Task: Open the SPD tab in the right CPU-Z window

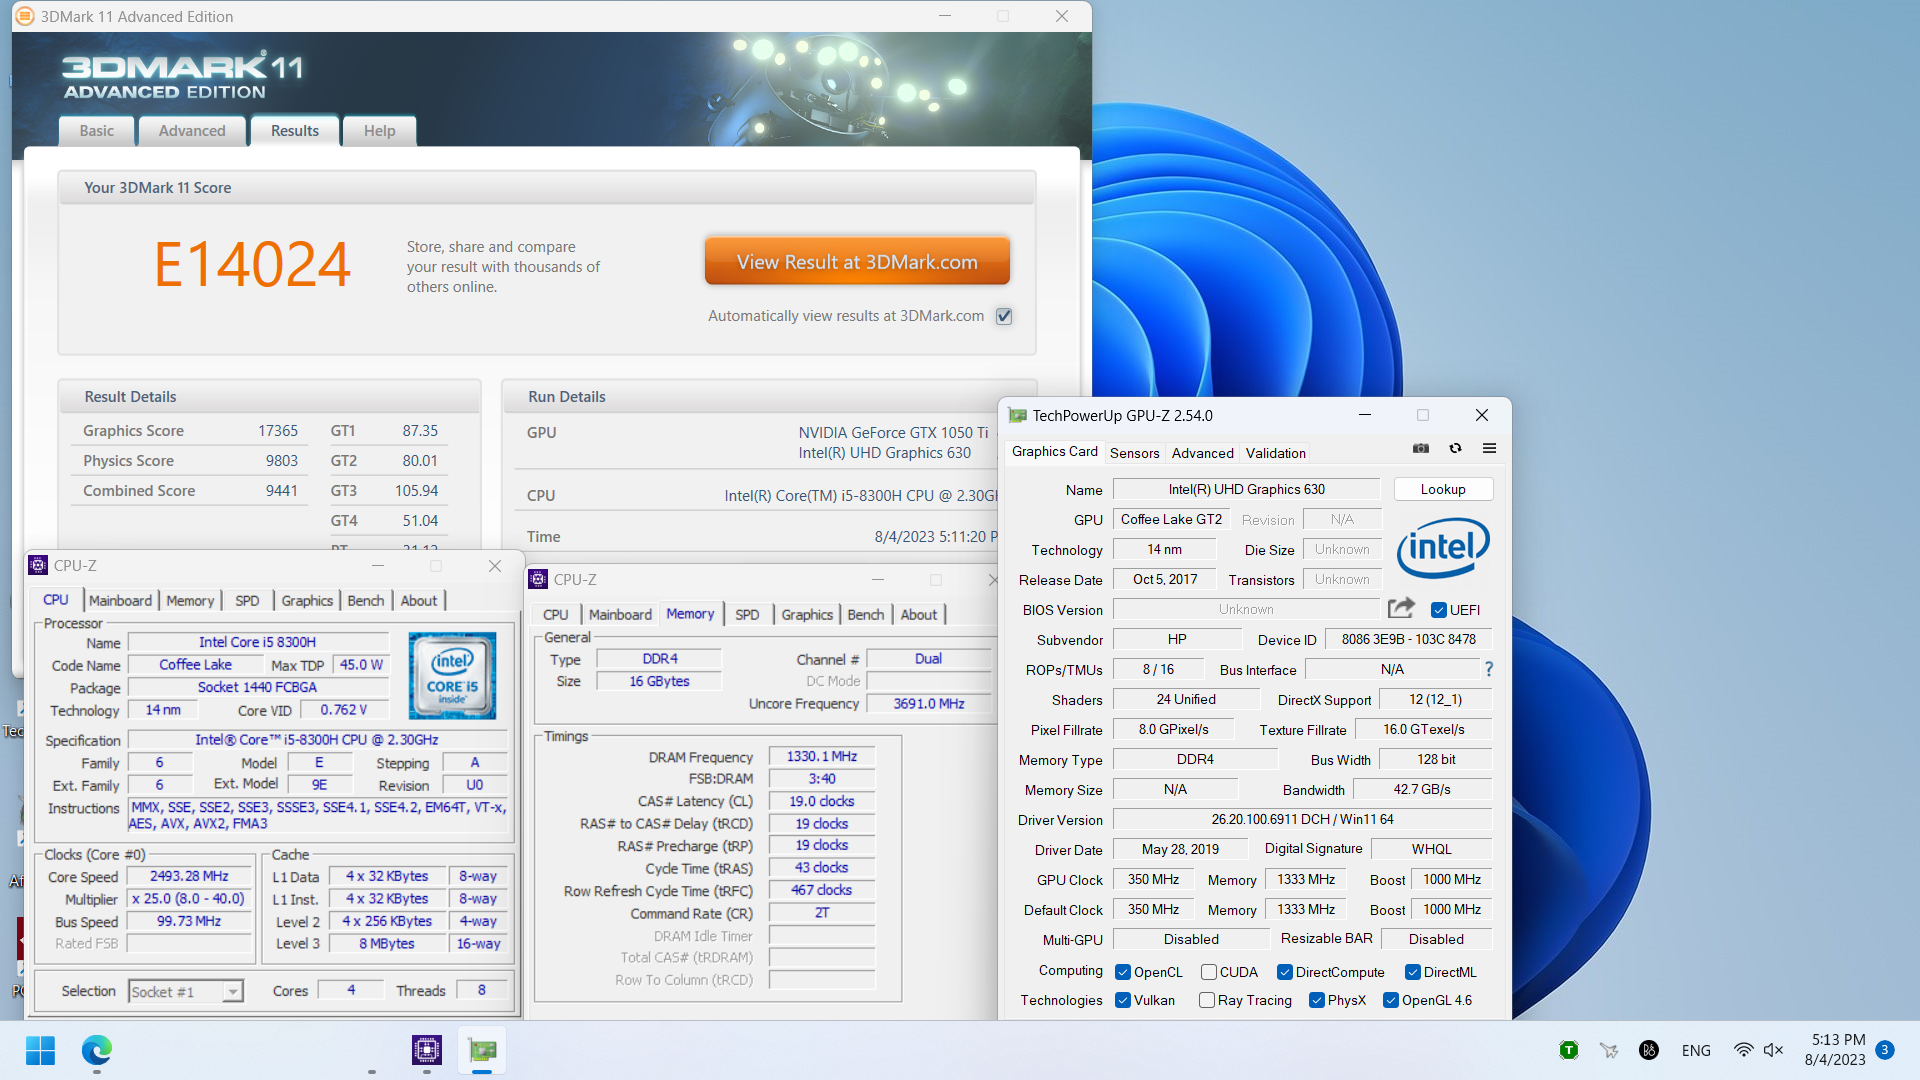Action: click(747, 614)
